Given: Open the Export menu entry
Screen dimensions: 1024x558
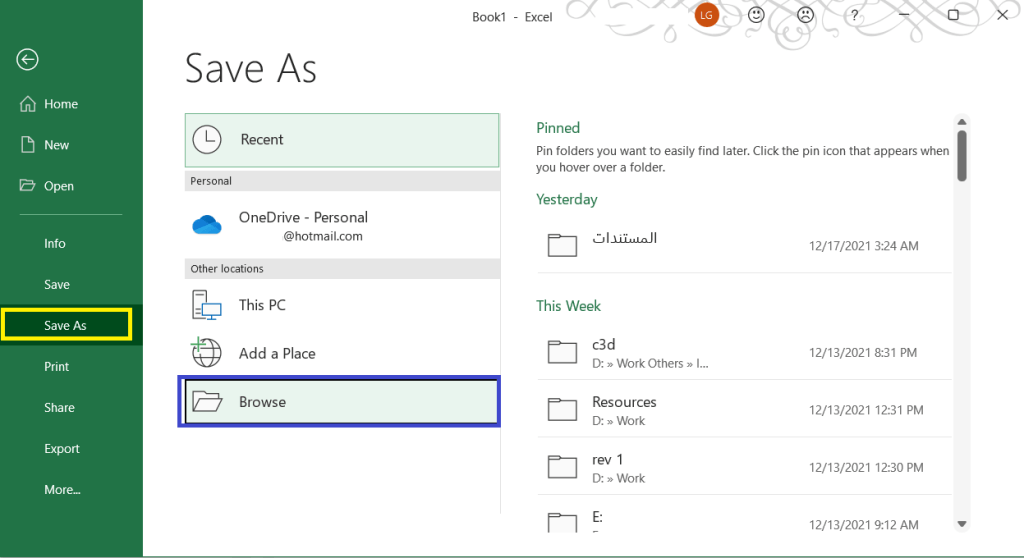Looking at the screenshot, I should point(62,449).
